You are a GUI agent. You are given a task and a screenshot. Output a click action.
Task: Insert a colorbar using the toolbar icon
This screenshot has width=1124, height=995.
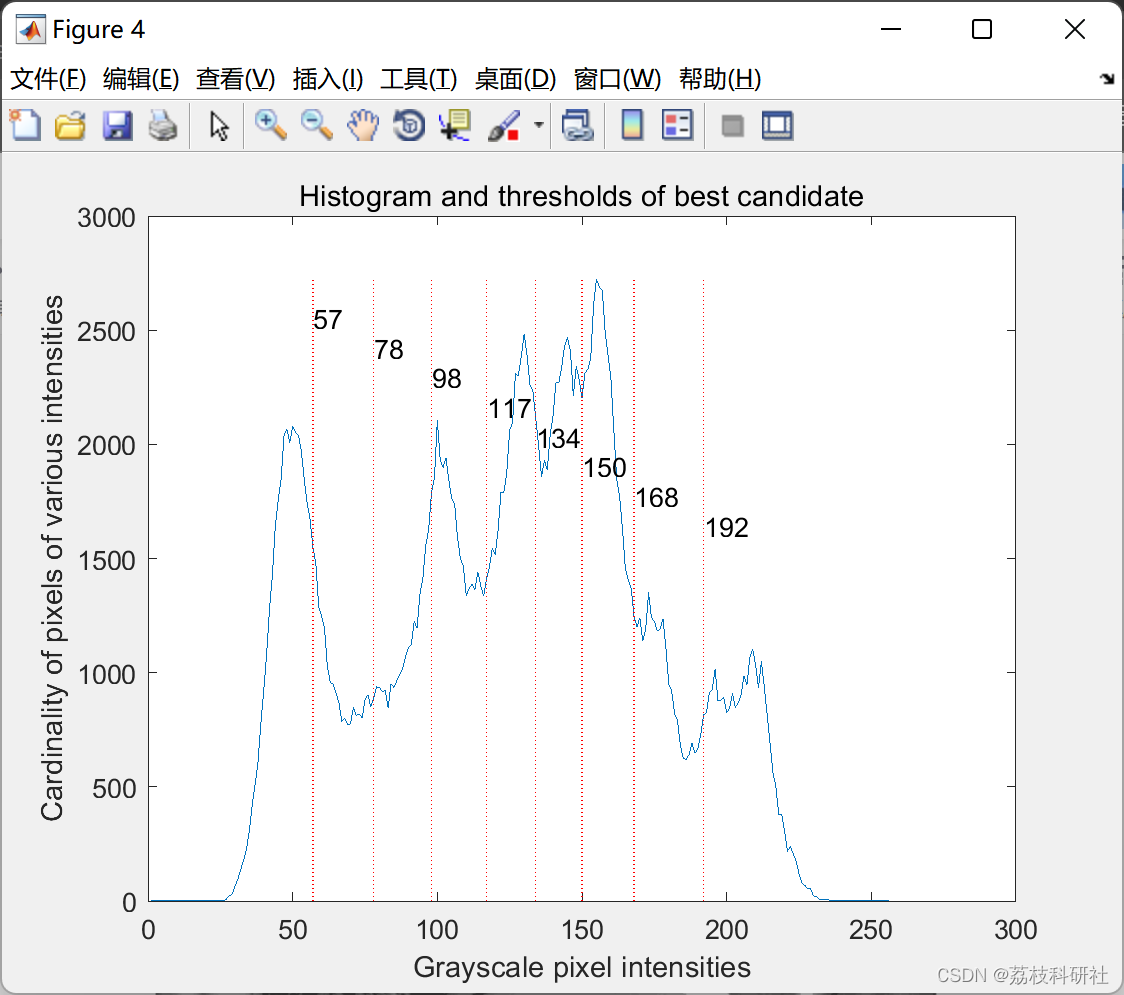click(632, 125)
